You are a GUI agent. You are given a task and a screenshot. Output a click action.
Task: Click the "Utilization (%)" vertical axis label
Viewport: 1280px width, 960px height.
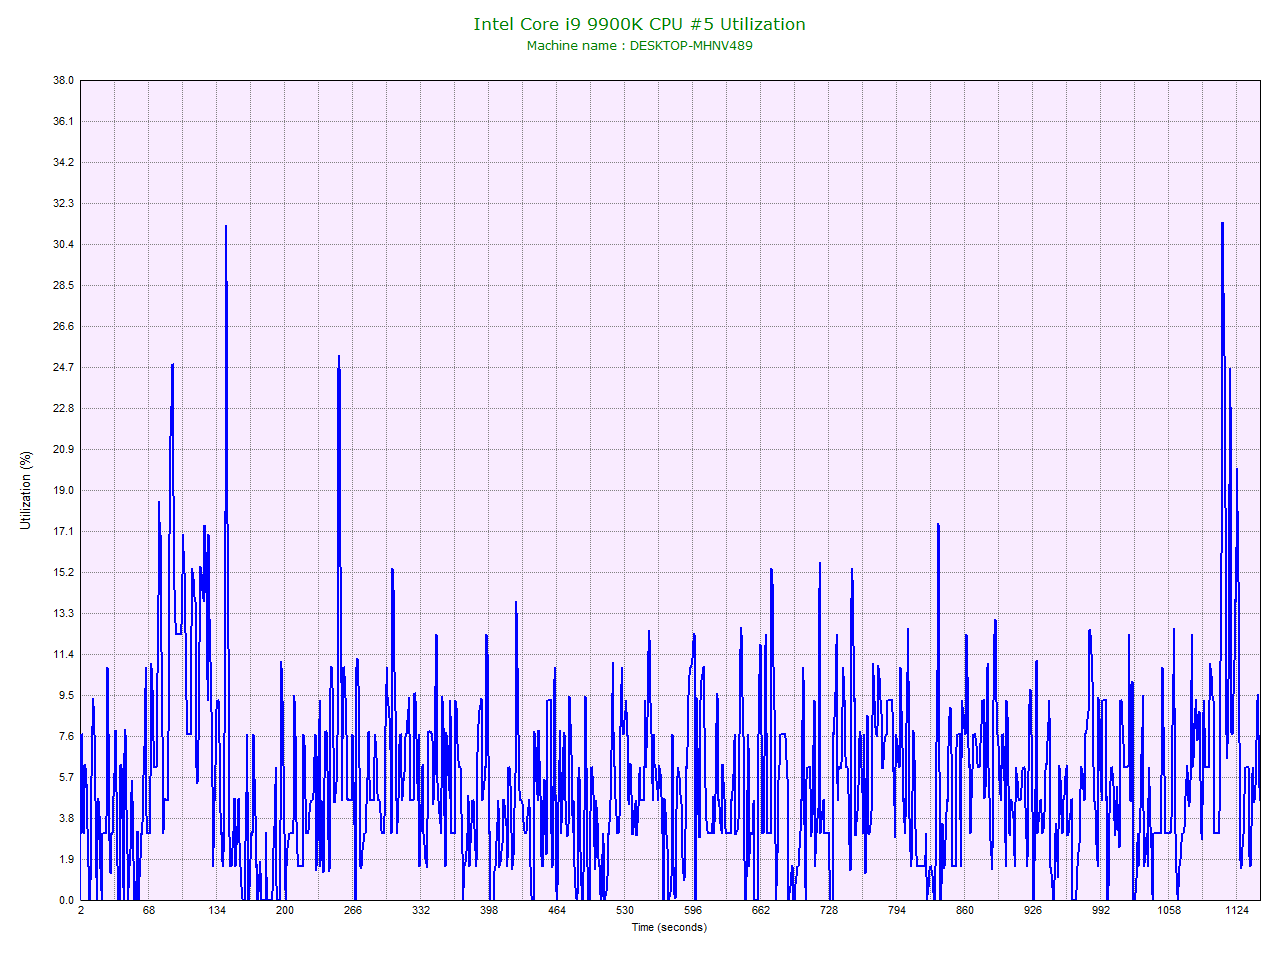tap(26, 490)
